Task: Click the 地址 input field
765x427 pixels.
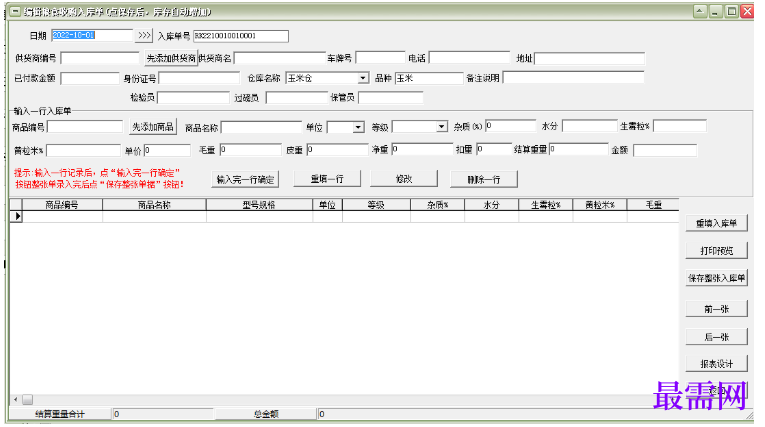Action: point(589,59)
